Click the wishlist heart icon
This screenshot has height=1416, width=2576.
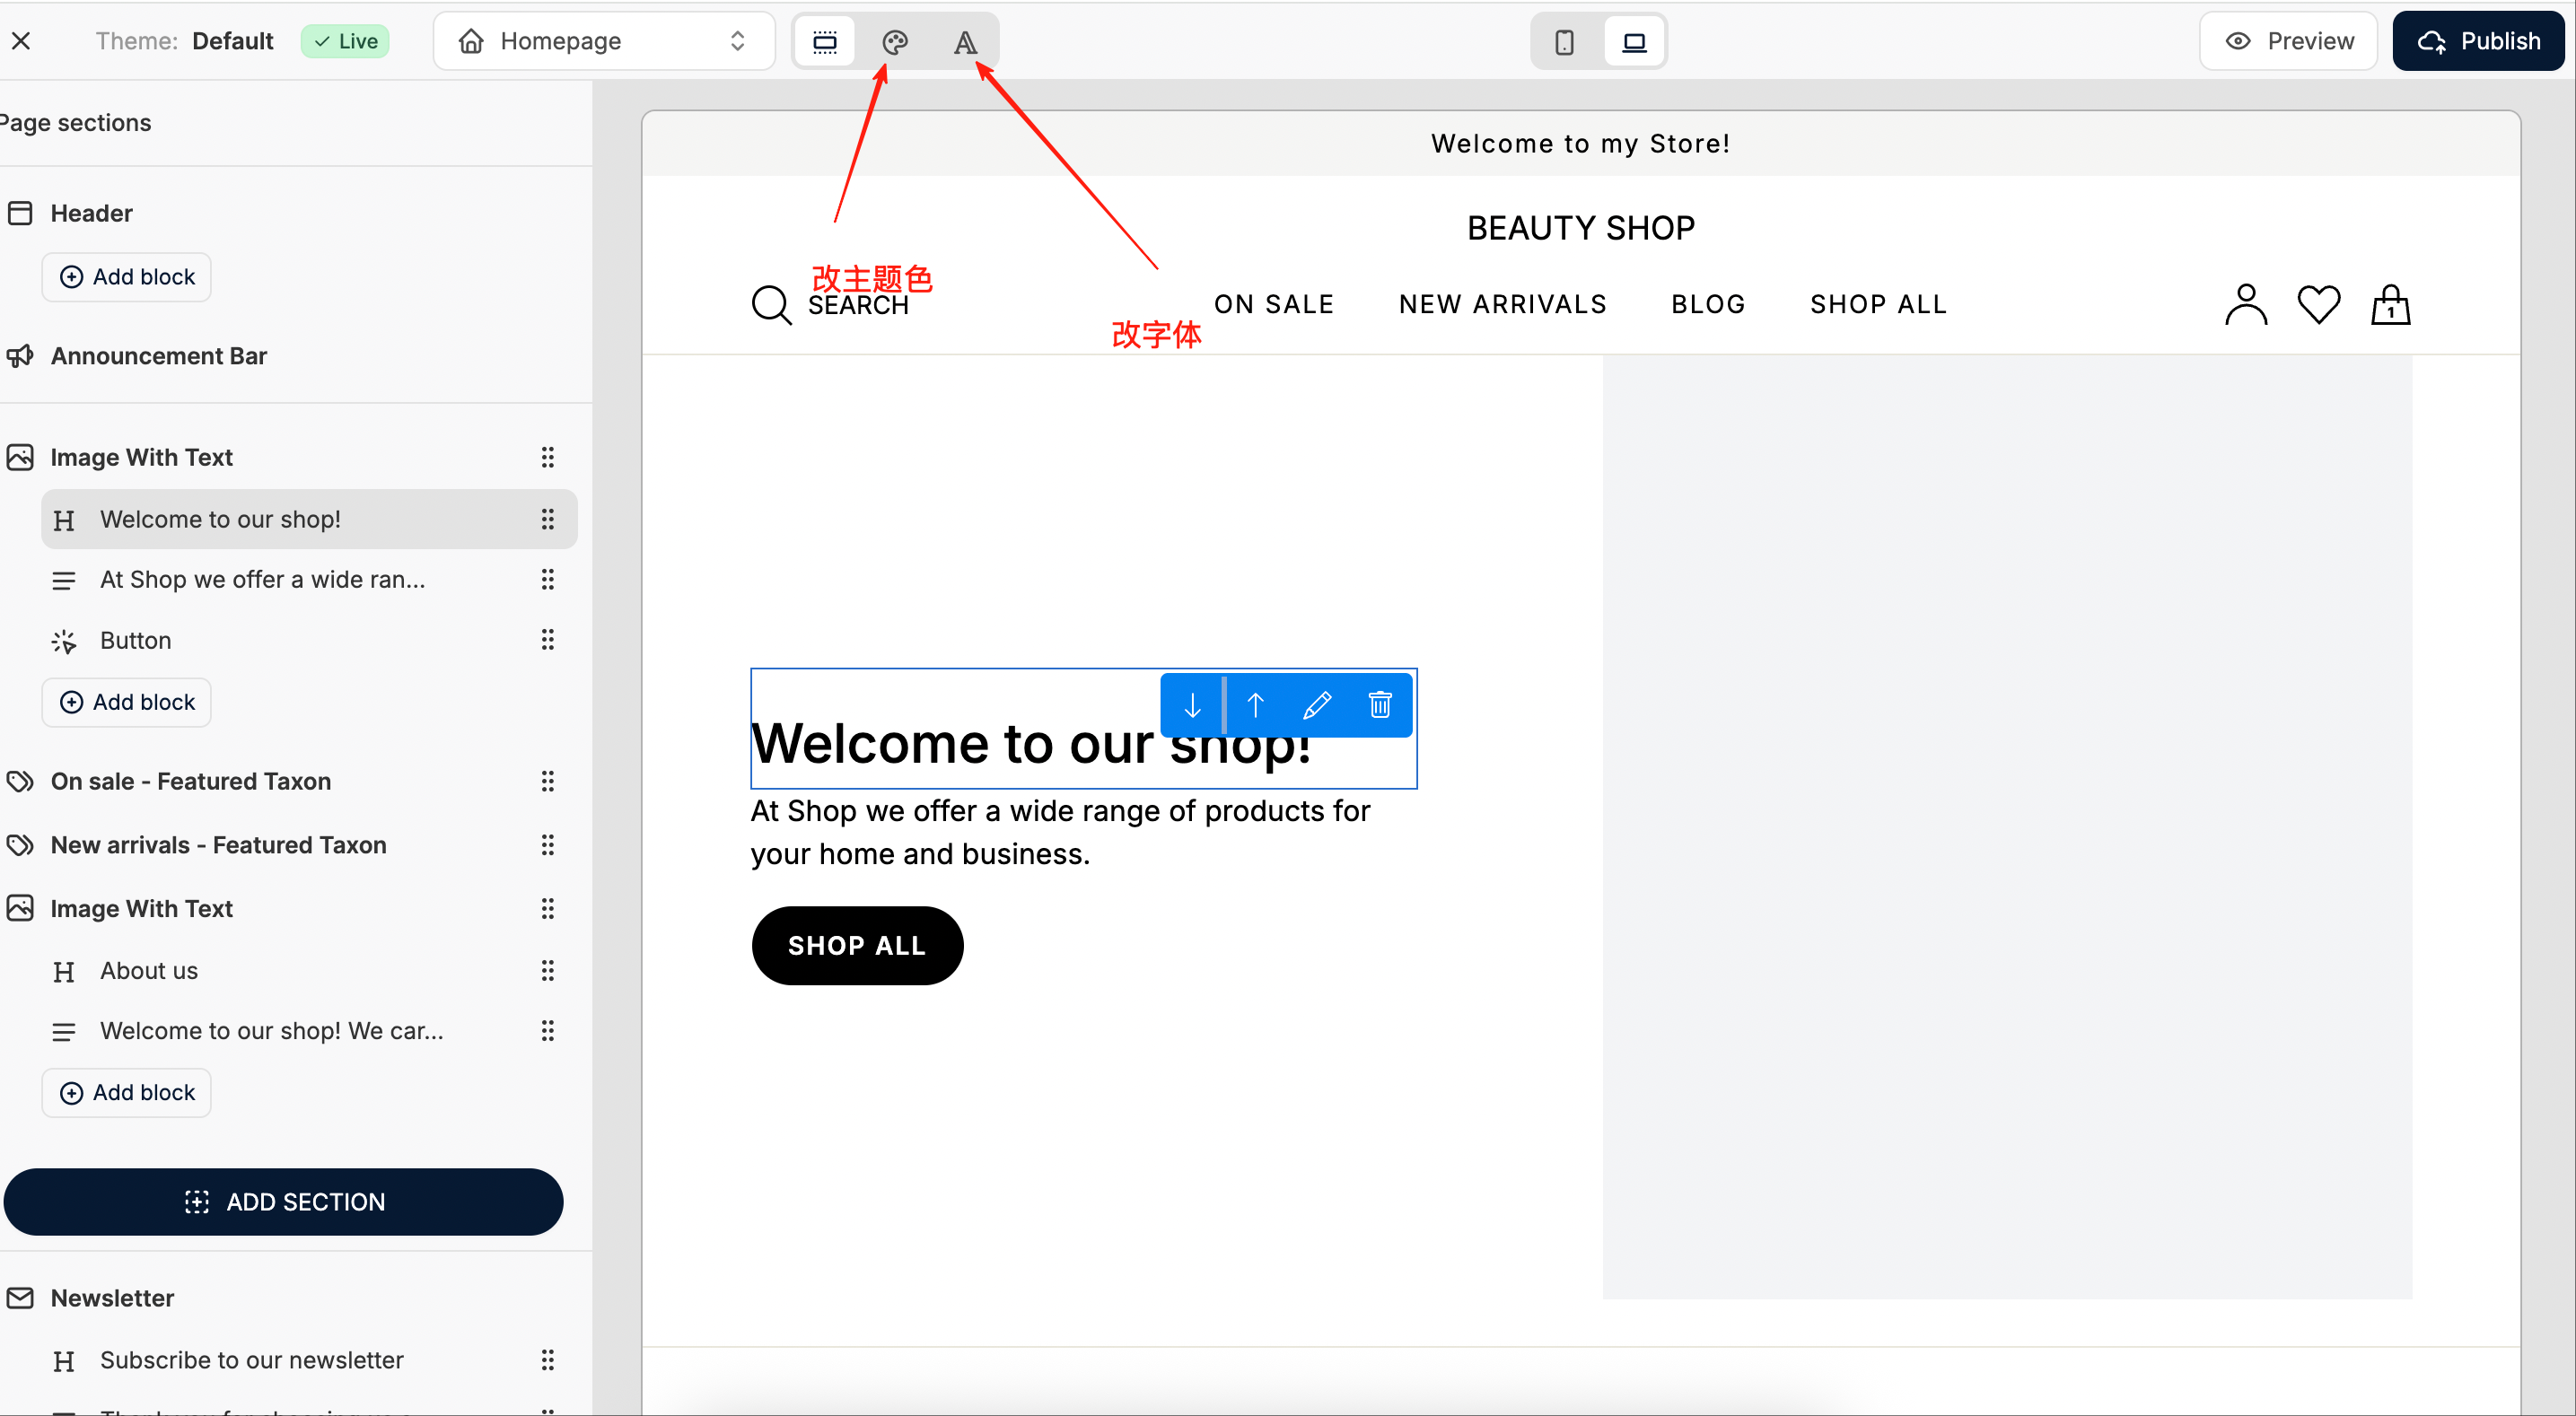[2318, 304]
